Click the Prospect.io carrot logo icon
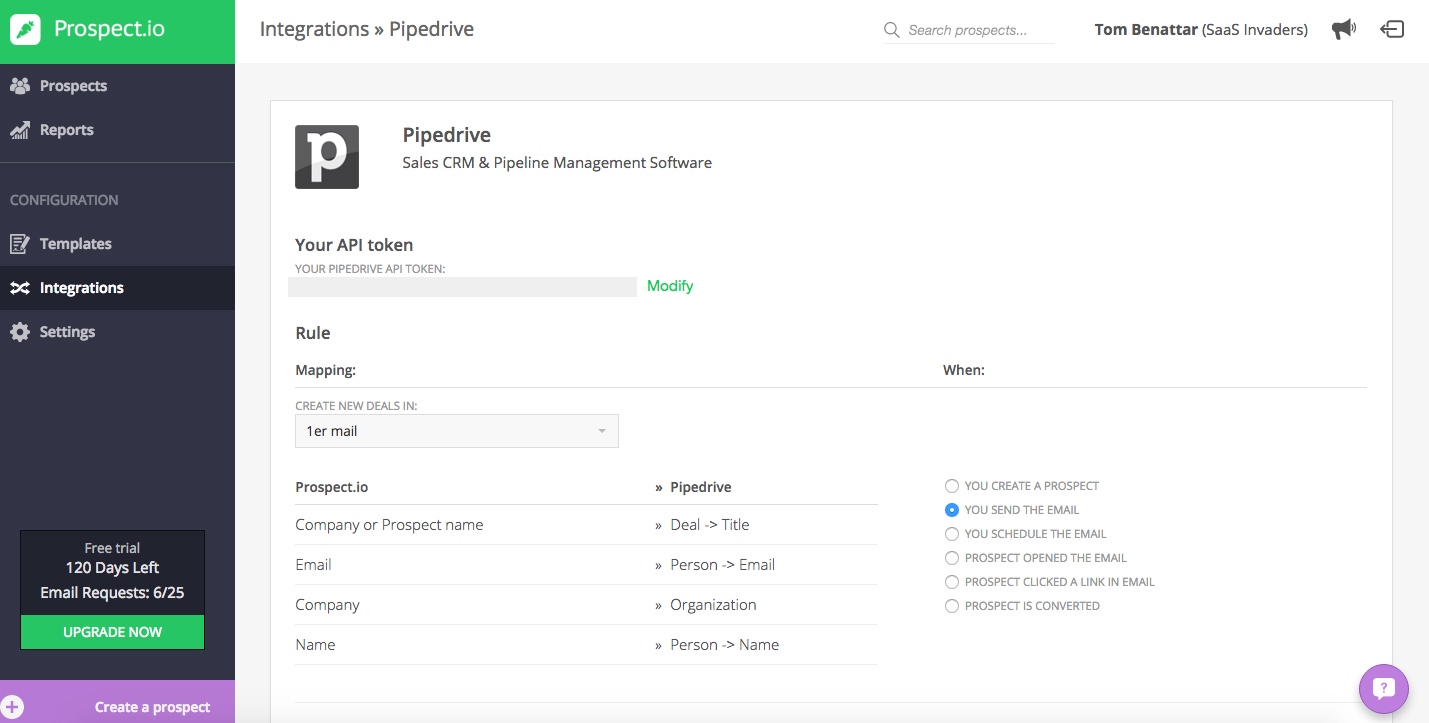The height and width of the screenshot is (723, 1429). click(x=26, y=29)
